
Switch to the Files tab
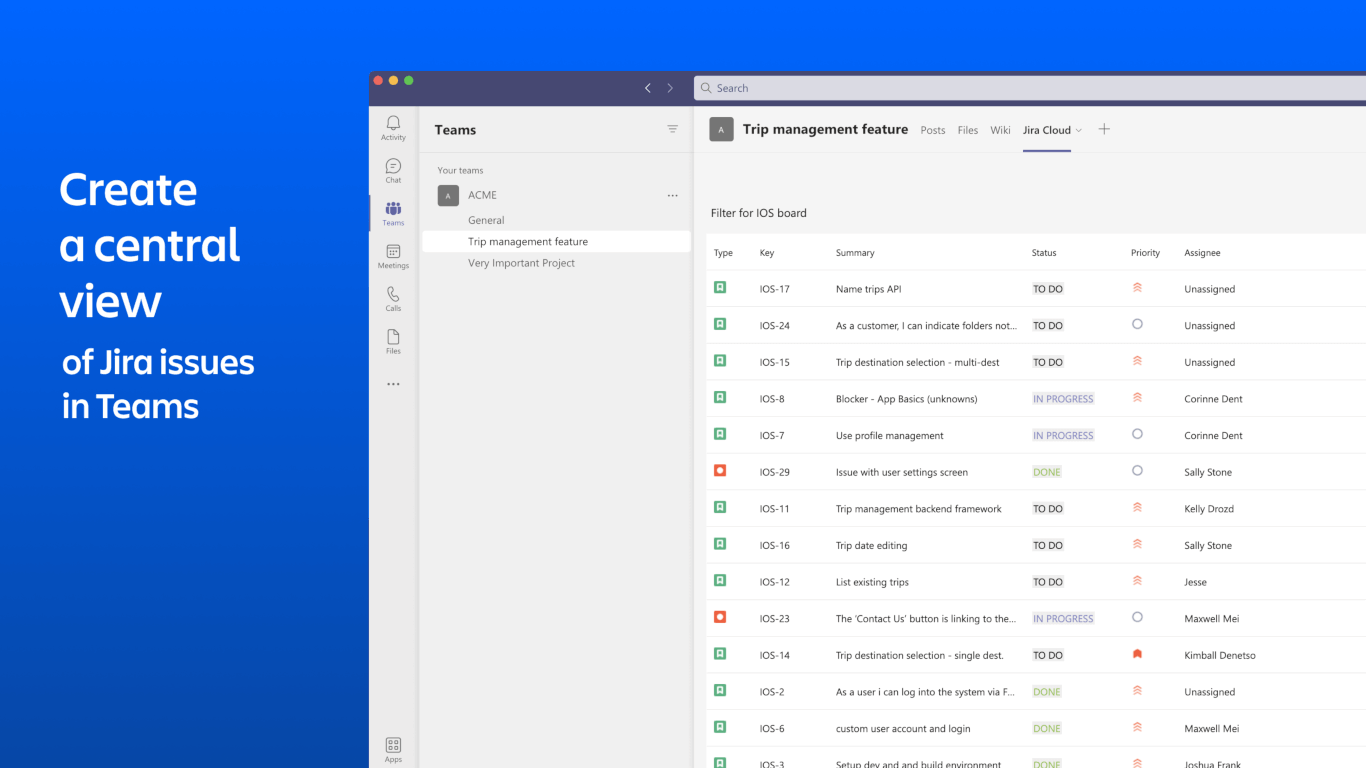pos(968,130)
